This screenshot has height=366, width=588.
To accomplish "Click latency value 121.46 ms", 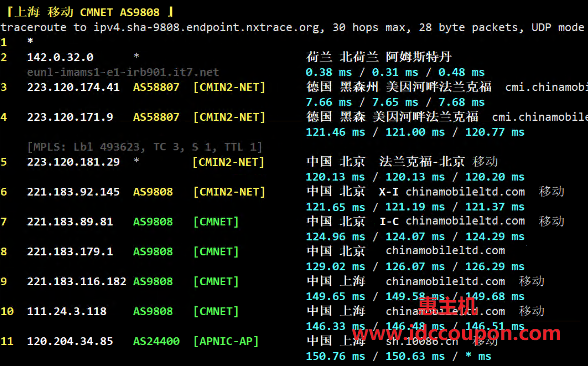I will click(x=335, y=132).
